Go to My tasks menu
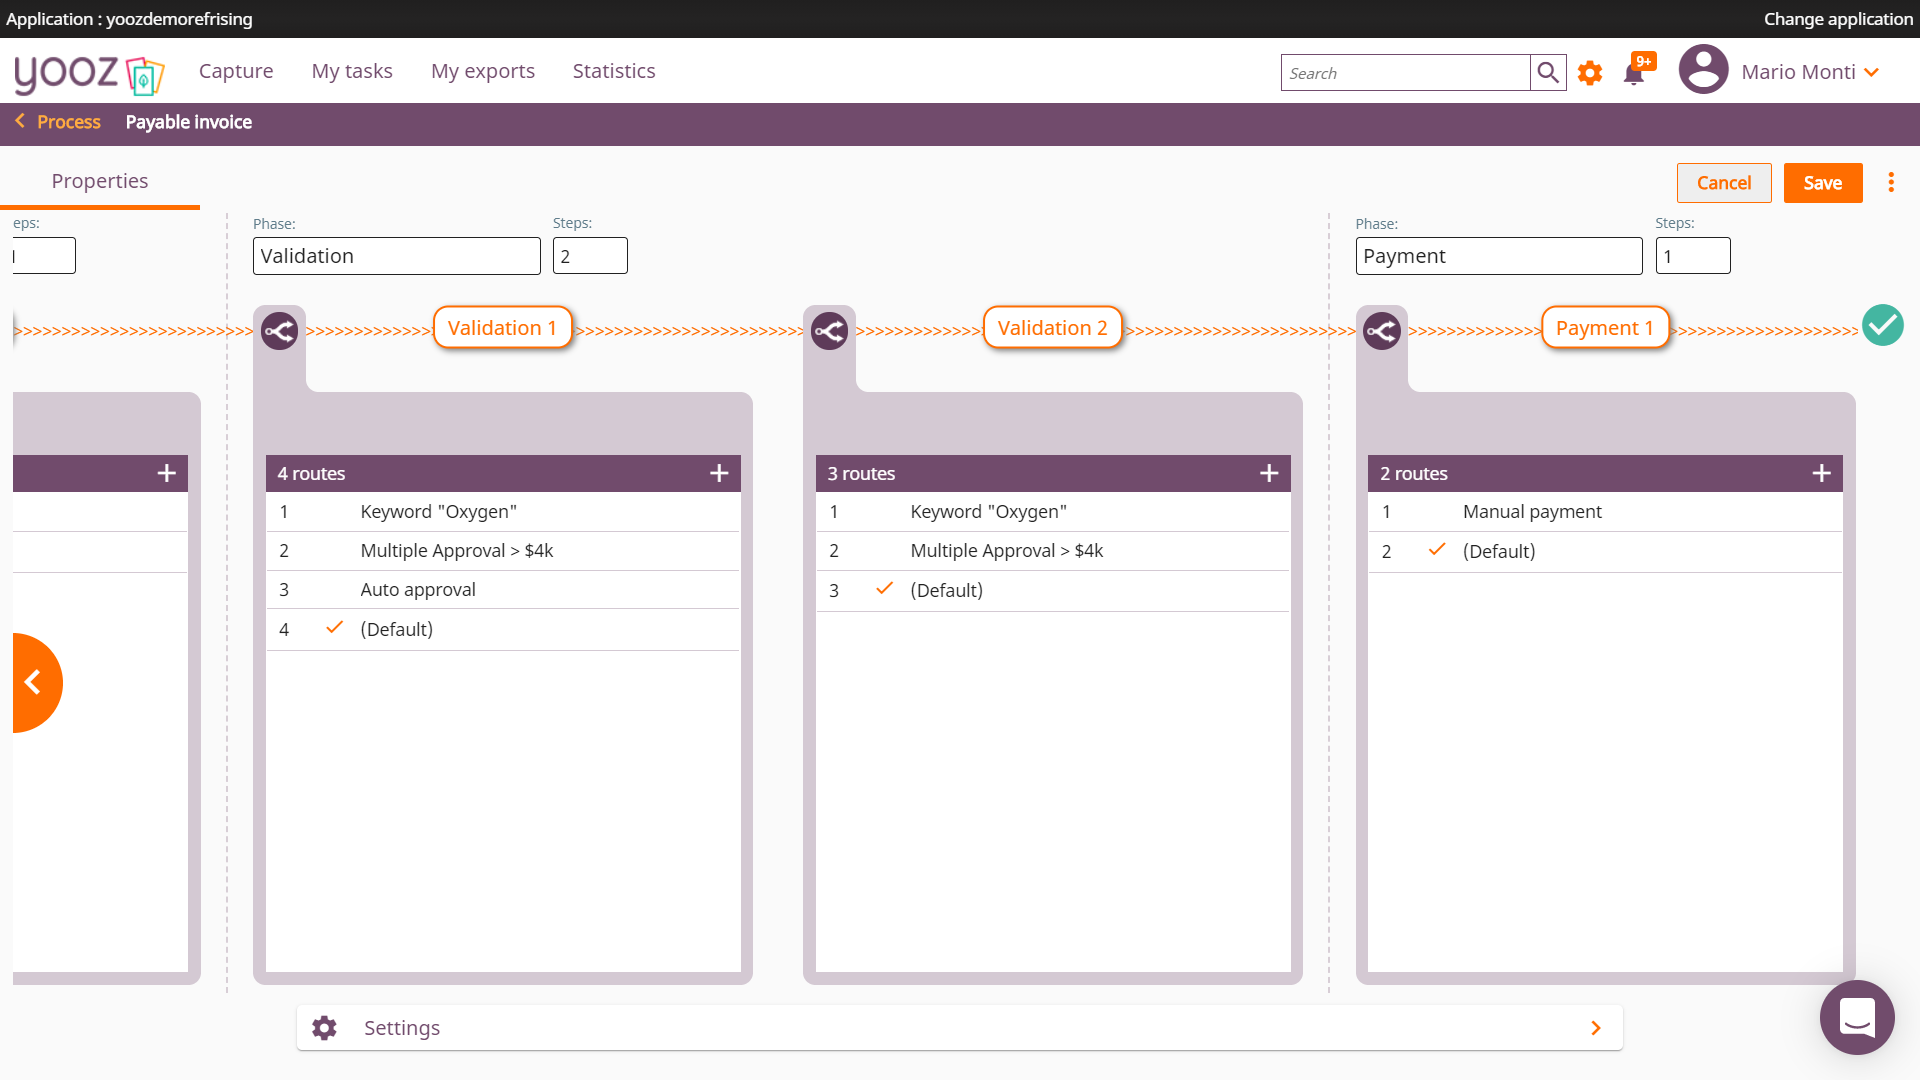The height and width of the screenshot is (1080, 1920). [x=352, y=71]
